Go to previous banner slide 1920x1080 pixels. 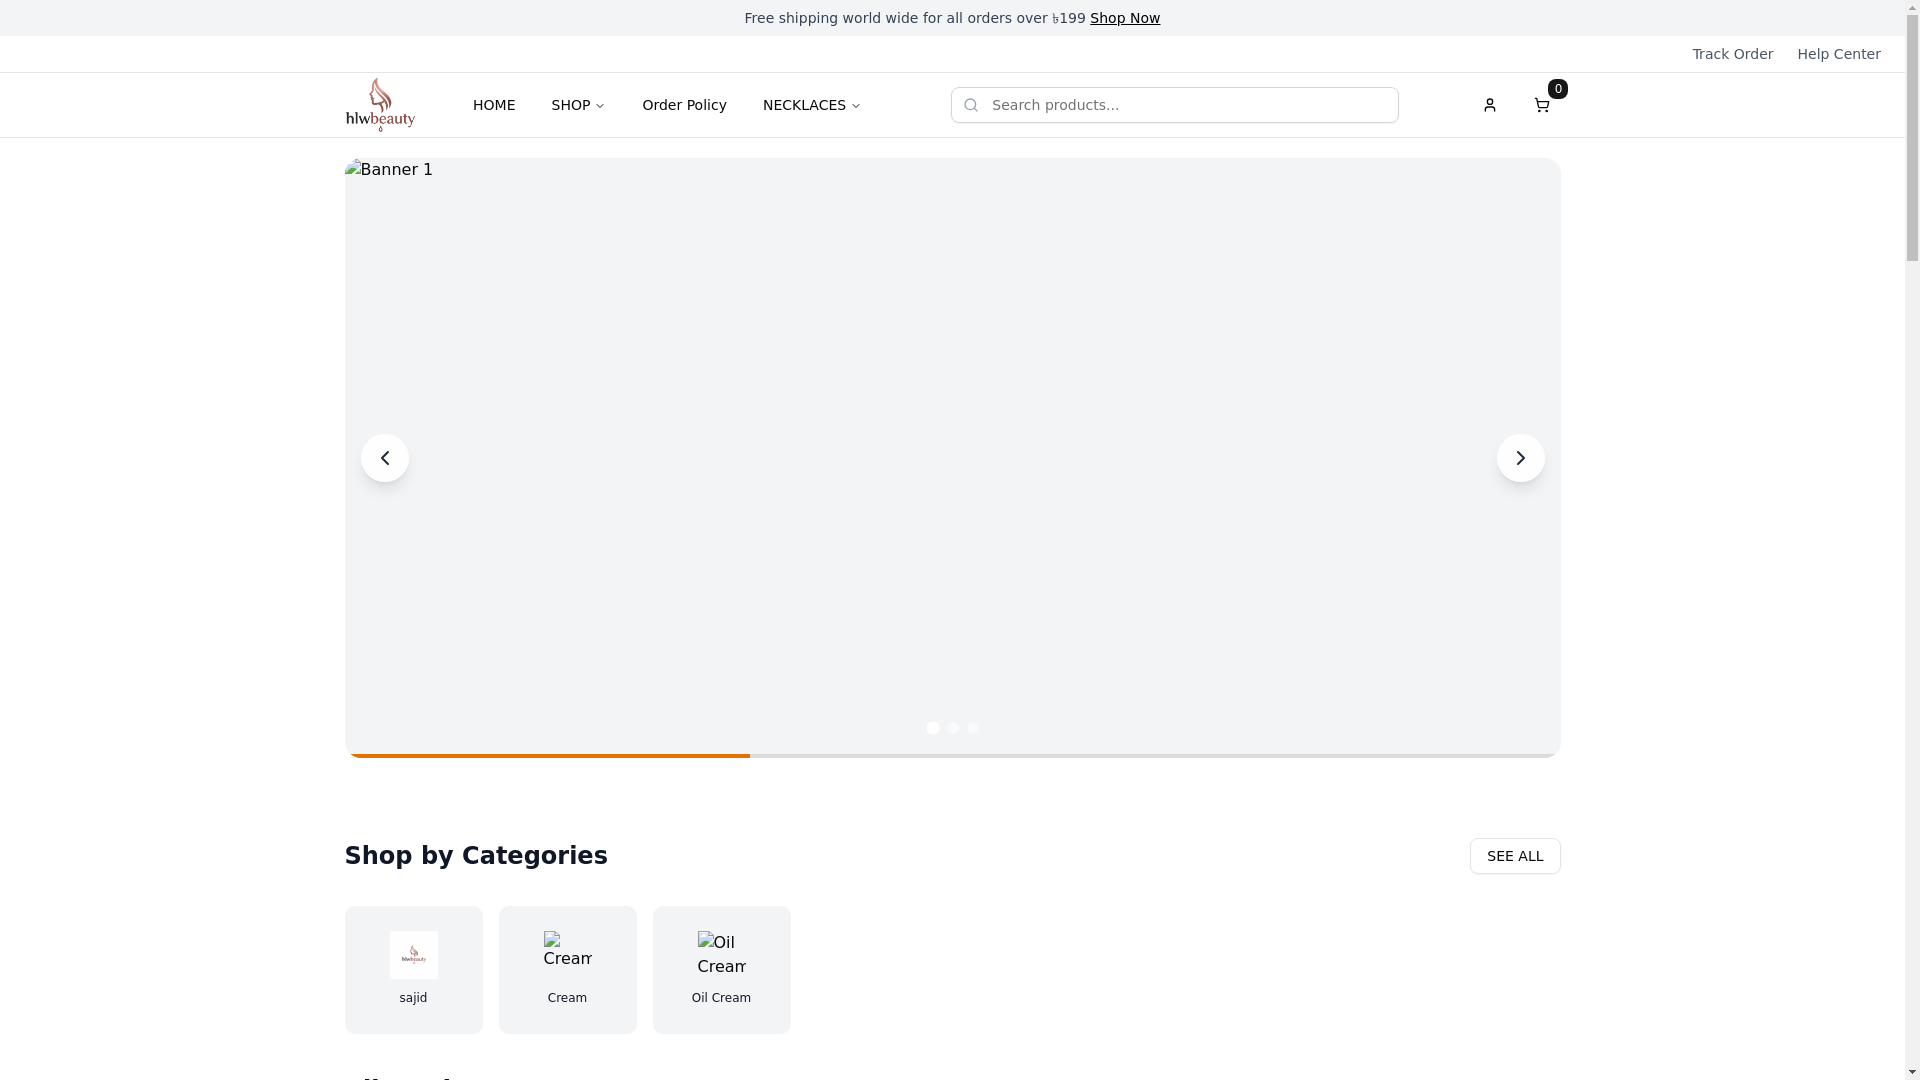pyautogui.click(x=385, y=458)
